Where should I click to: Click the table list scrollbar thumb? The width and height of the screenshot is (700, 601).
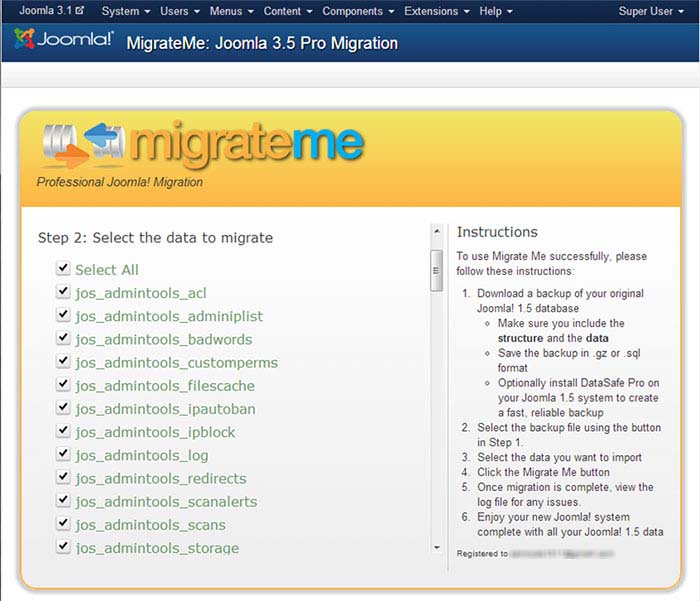point(437,271)
